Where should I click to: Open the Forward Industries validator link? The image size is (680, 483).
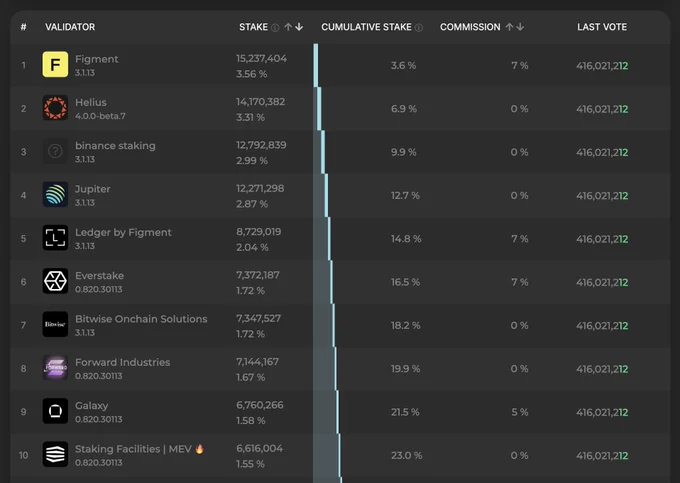tap(122, 362)
